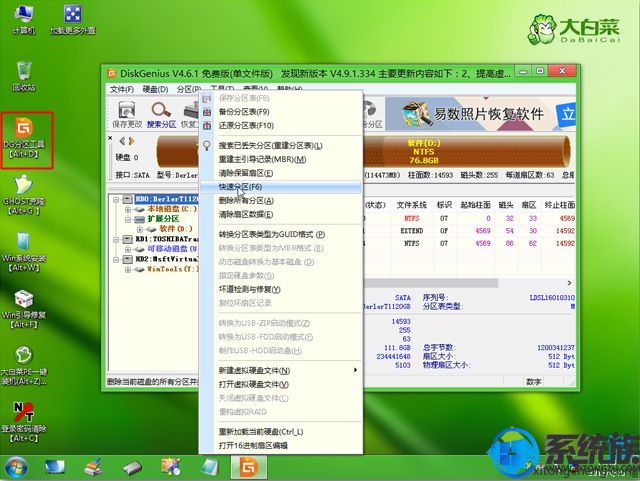Image resolution: width=640 pixels, height=481 pixels.
Task: Open the load more drivers desktop icon
Action: point(73,20)
